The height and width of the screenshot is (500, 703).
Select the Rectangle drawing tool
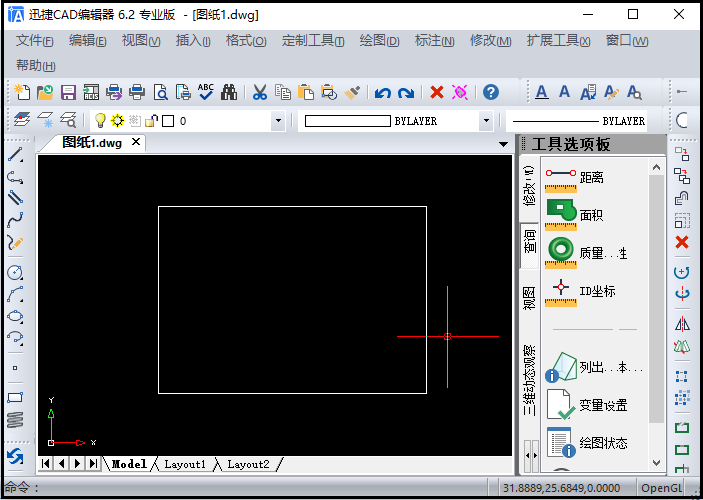click(x=15, y=397)
